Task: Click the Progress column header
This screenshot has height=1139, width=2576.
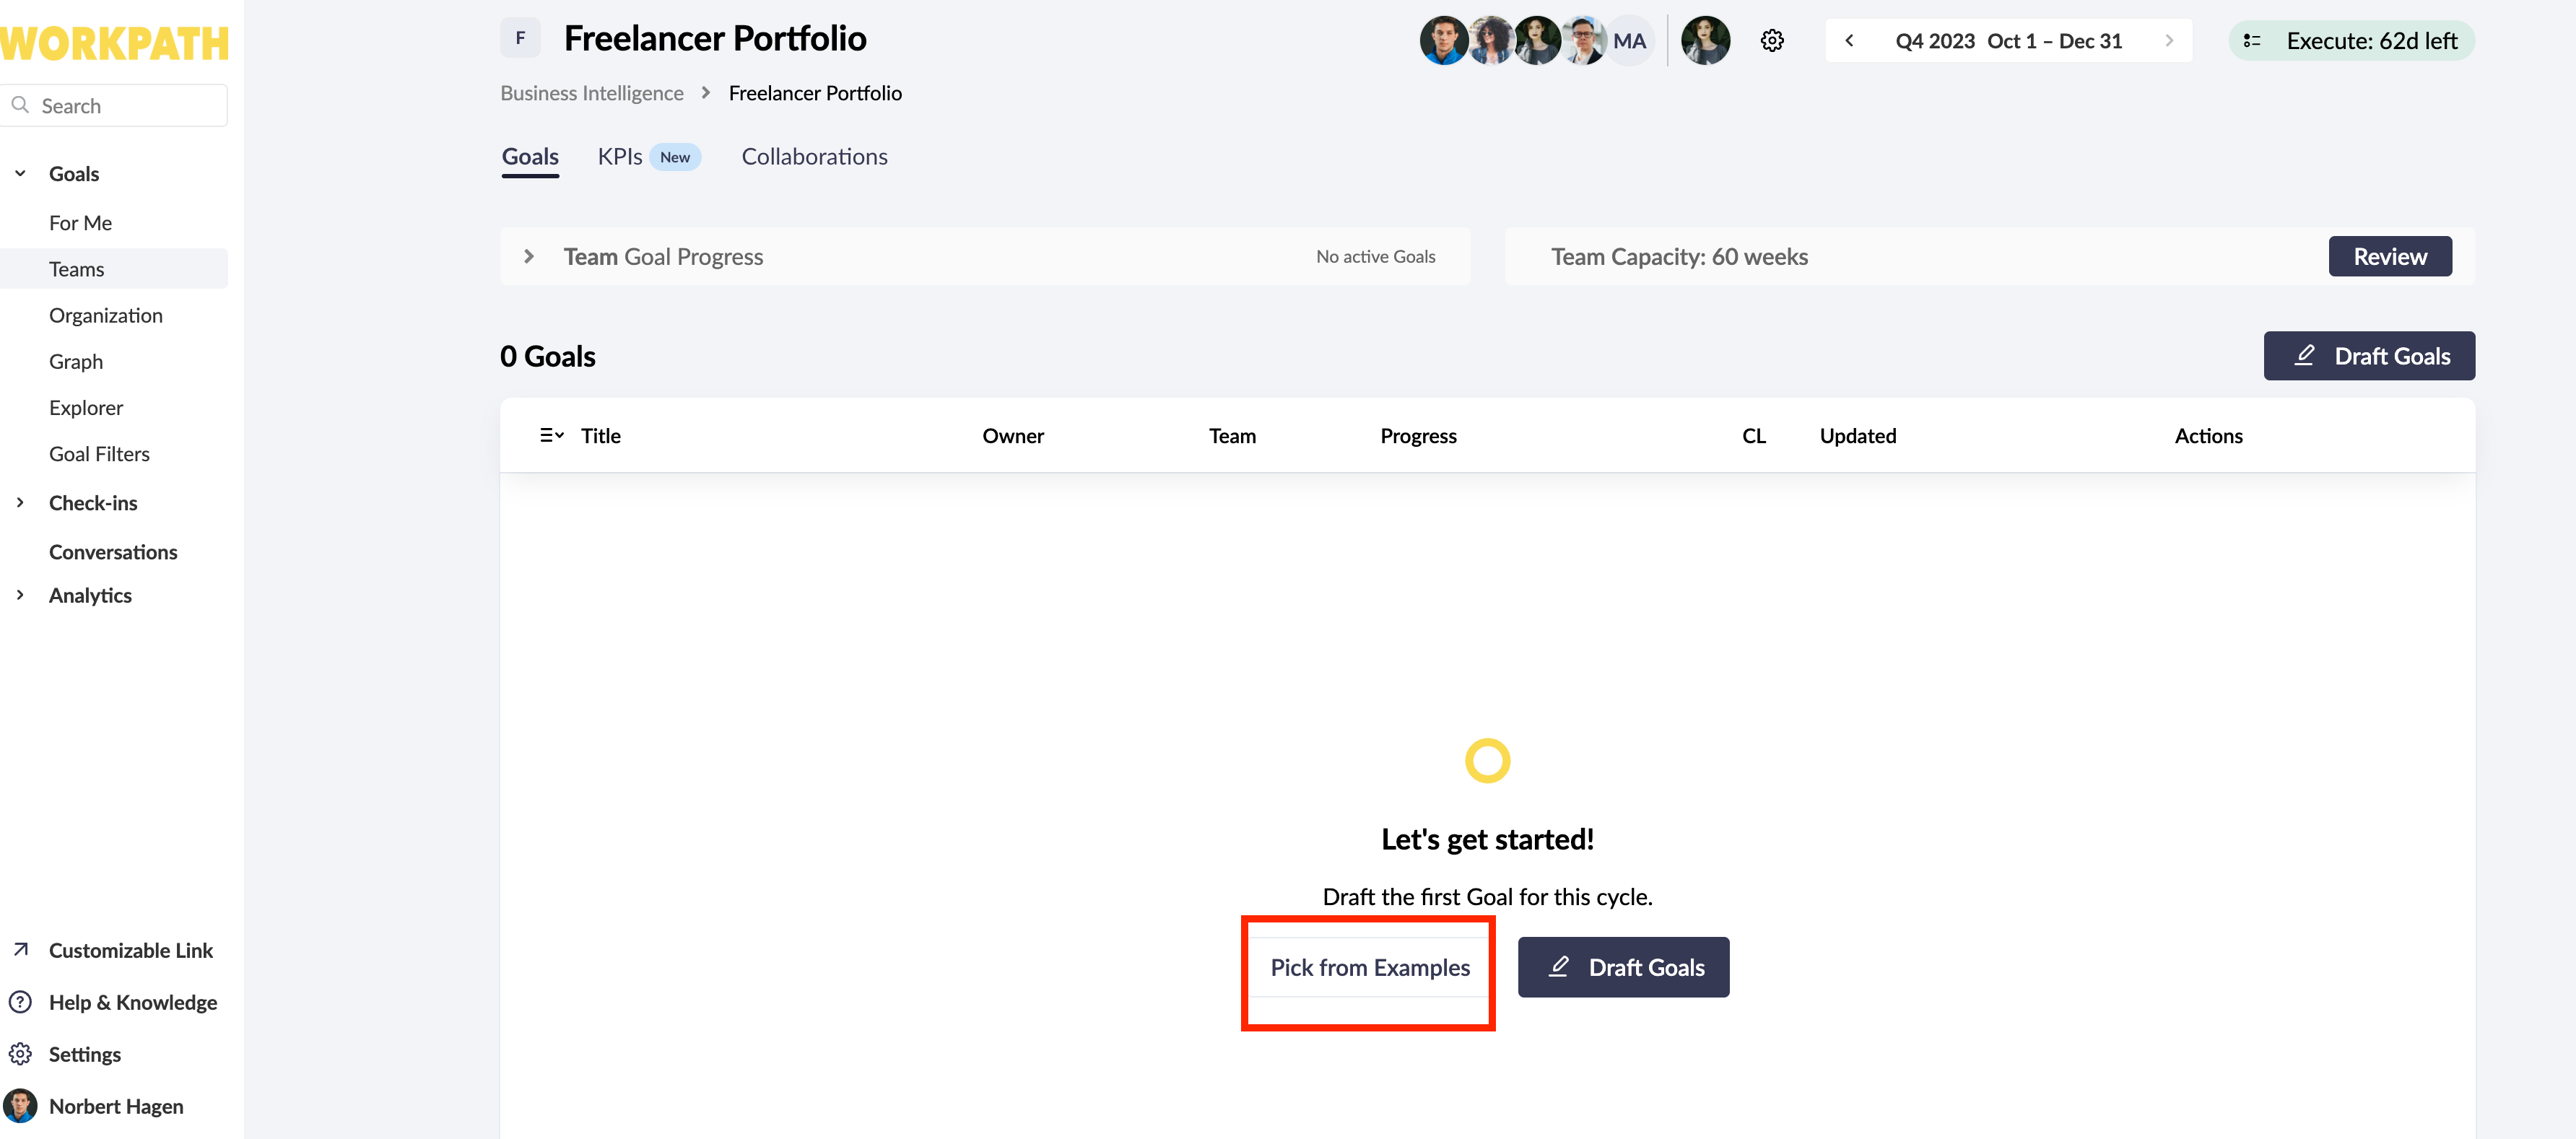Action: tap(1418, 435)
